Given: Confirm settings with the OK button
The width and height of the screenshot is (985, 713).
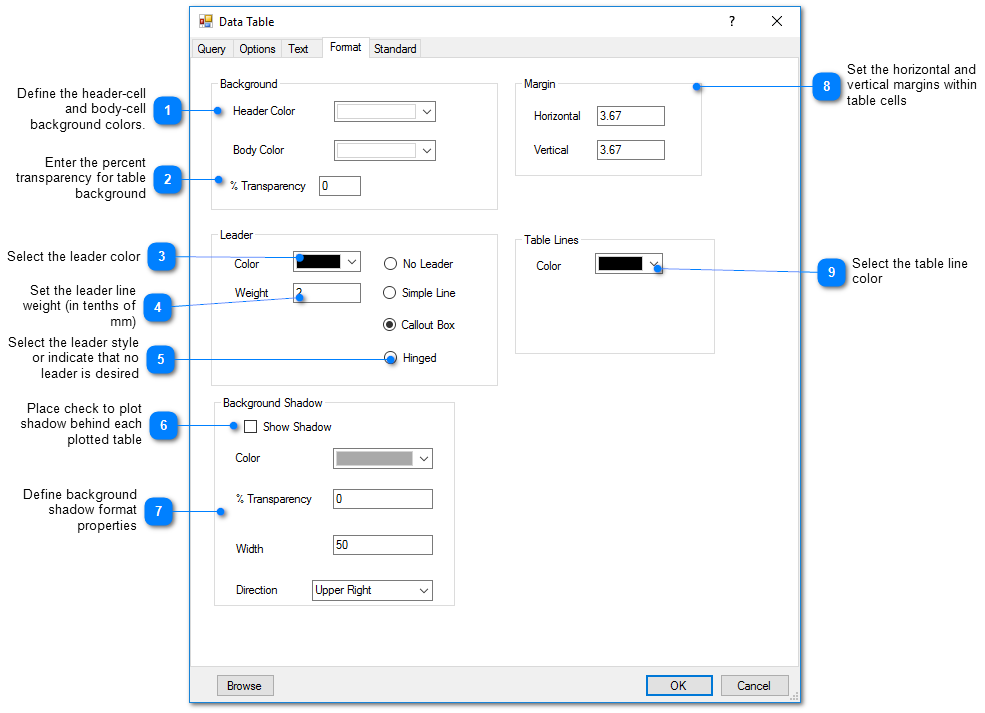Looking at the screenshot, I should tap(679, 685).
